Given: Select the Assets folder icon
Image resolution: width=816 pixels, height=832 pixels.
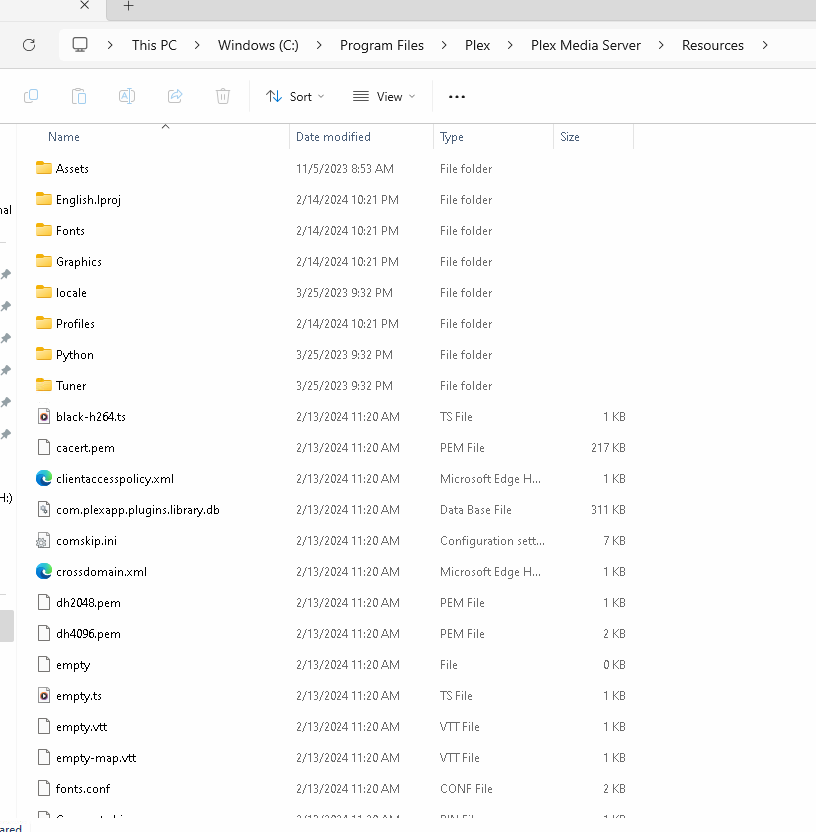Looking at the screenshot, I should 44,168.
